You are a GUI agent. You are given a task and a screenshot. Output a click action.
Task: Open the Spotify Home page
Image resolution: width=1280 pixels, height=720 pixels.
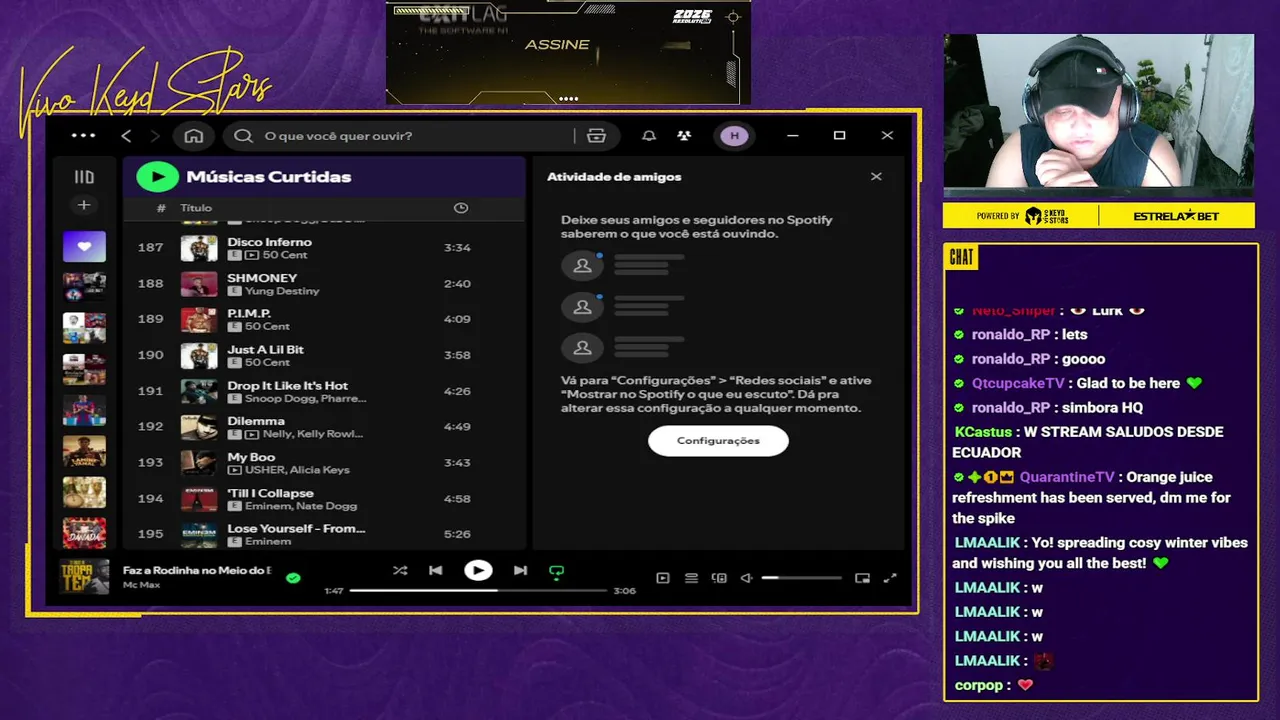(194, 136)
